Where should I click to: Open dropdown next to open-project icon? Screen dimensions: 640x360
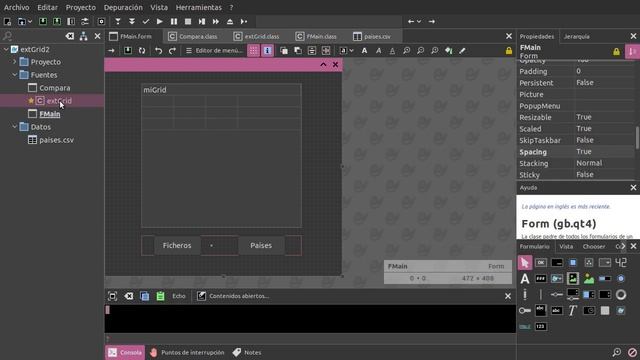(30, 21)
